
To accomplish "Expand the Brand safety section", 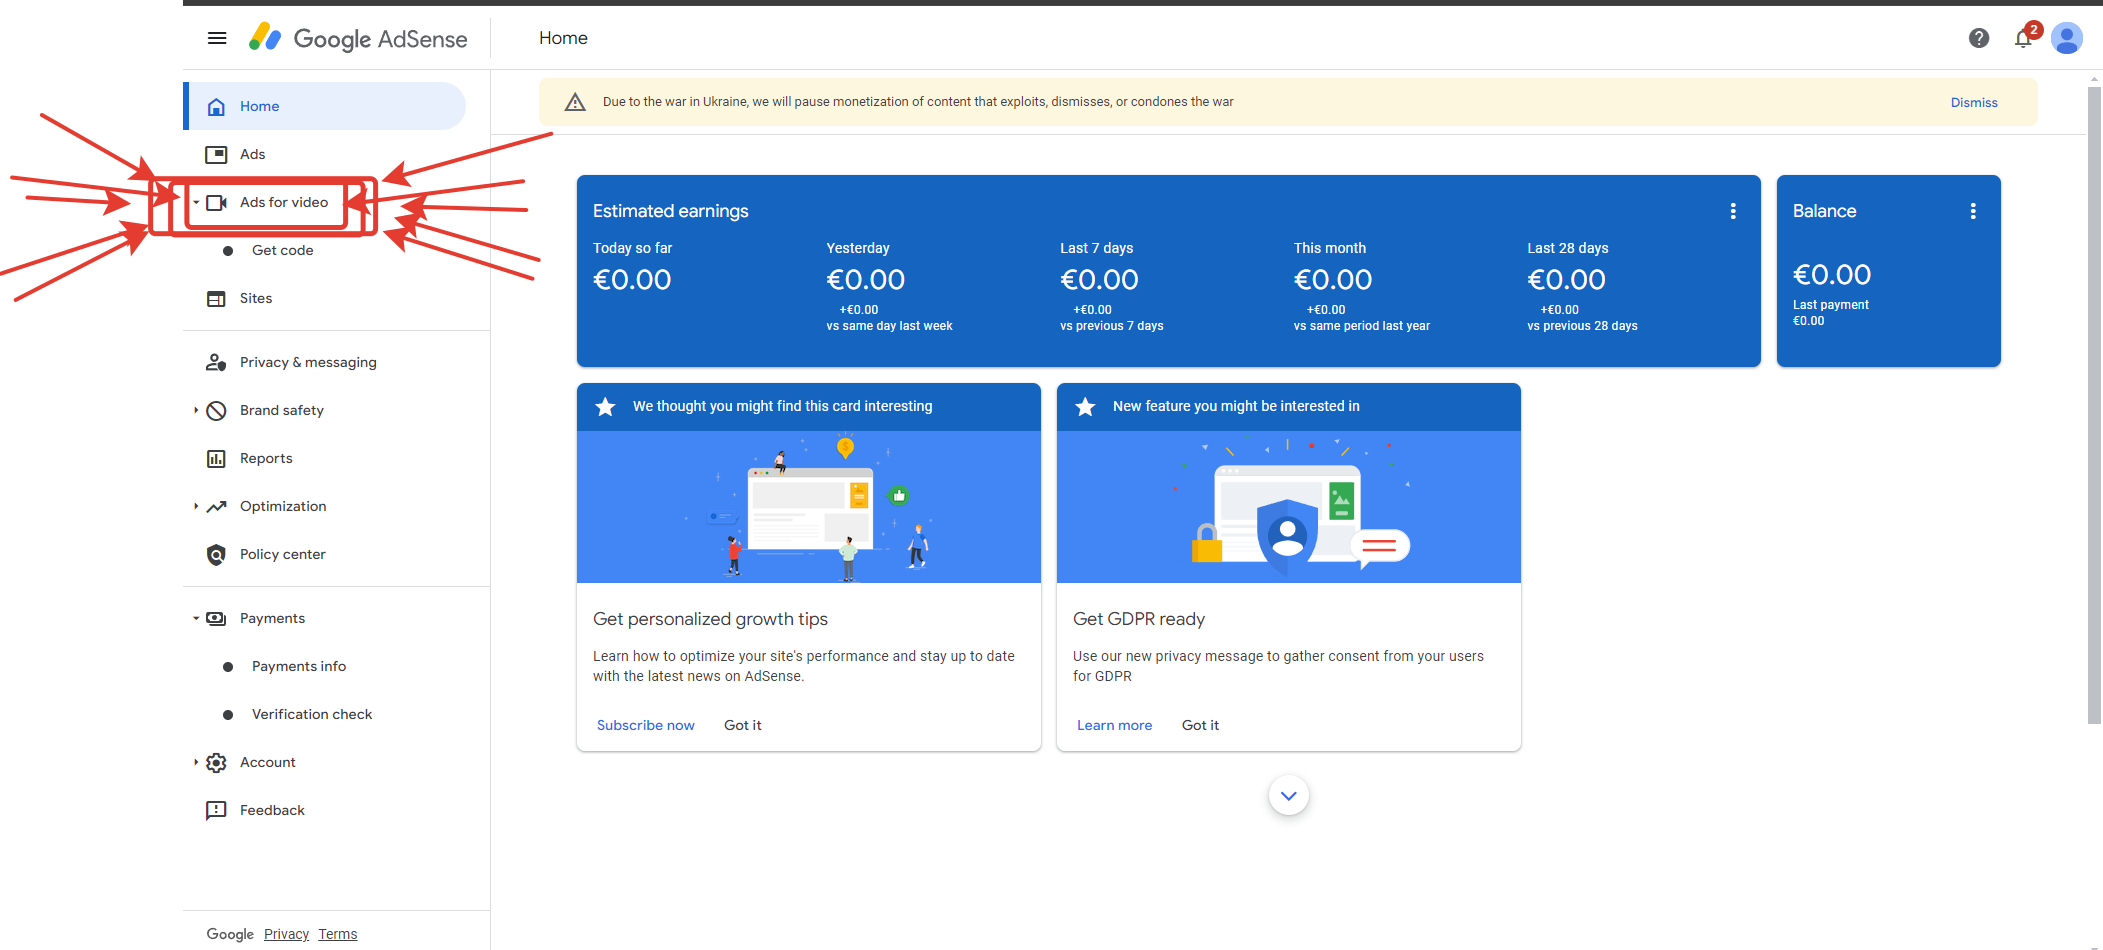I will (196, 411).
